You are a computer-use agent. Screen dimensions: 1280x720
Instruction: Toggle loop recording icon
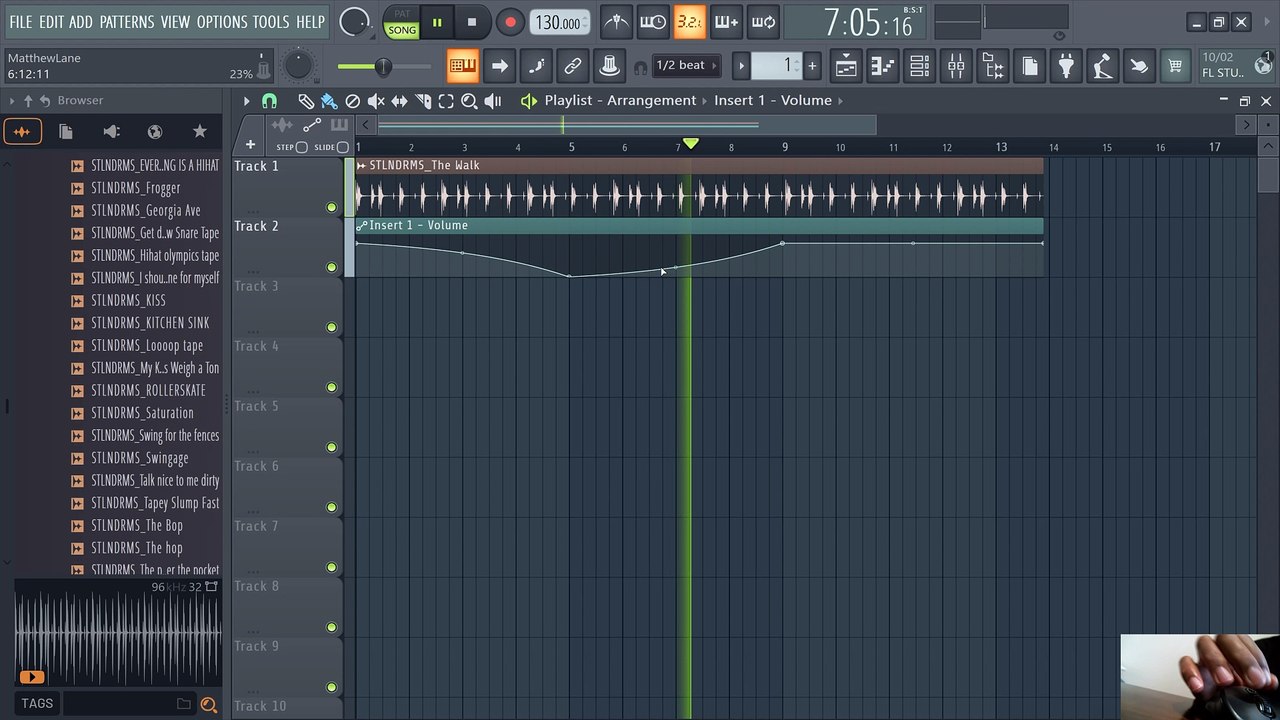(x=764, y=21)
